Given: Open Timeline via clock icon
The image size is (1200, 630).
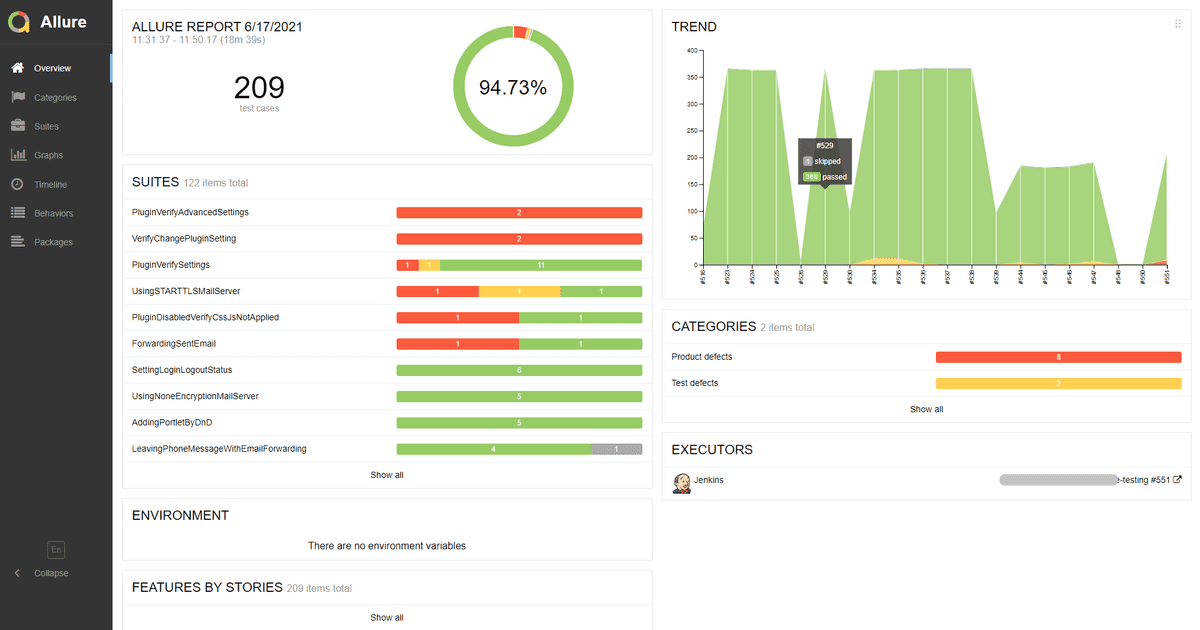Looking at the screenshot, I should point(17,184).
